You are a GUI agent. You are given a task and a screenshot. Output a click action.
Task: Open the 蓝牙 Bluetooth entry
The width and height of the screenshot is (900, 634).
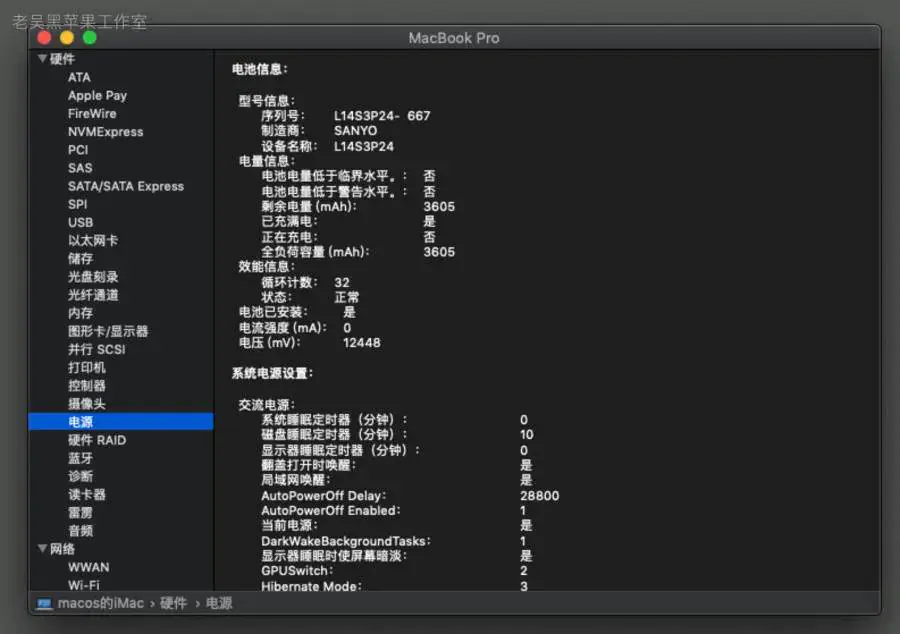(x=80, y=458)
